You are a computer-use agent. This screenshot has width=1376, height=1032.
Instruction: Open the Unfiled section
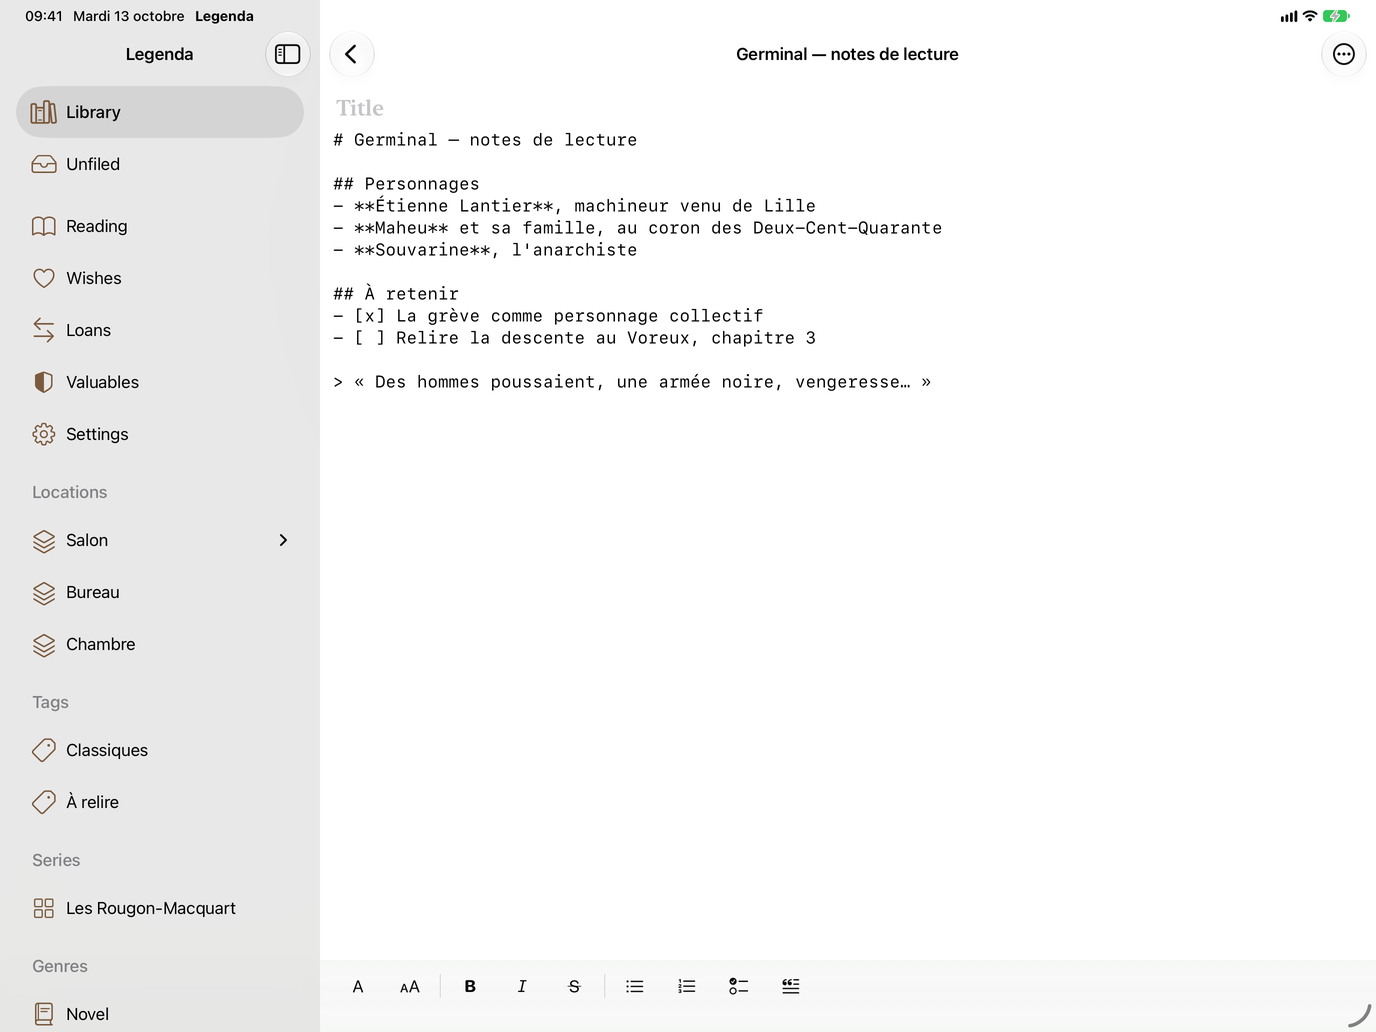160,164
